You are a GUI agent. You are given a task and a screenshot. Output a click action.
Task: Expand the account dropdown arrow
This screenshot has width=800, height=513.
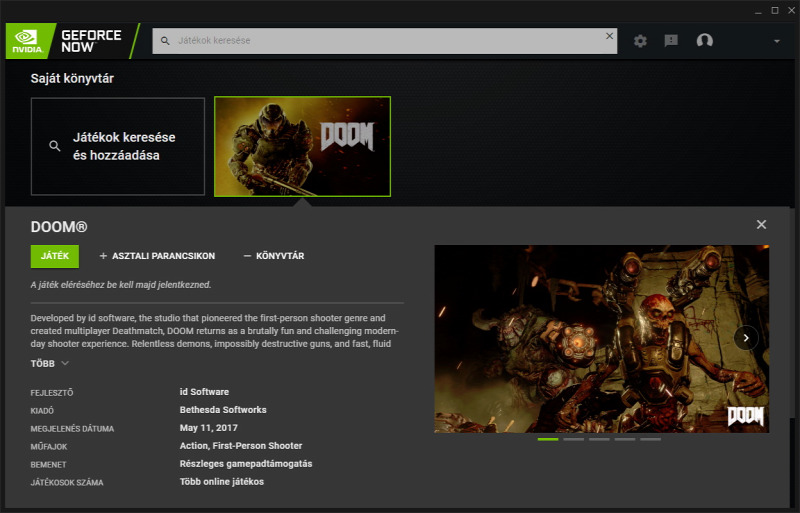(777, 41)
